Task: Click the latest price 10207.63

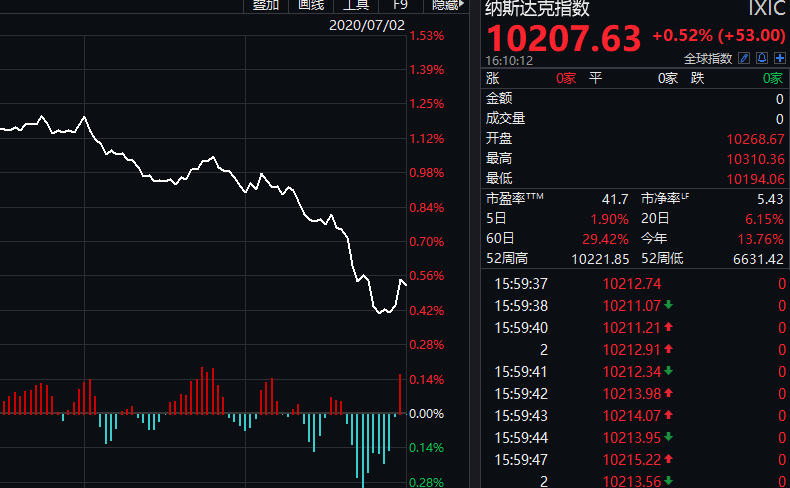Action: pyautogui.click(x=564, y=38)
